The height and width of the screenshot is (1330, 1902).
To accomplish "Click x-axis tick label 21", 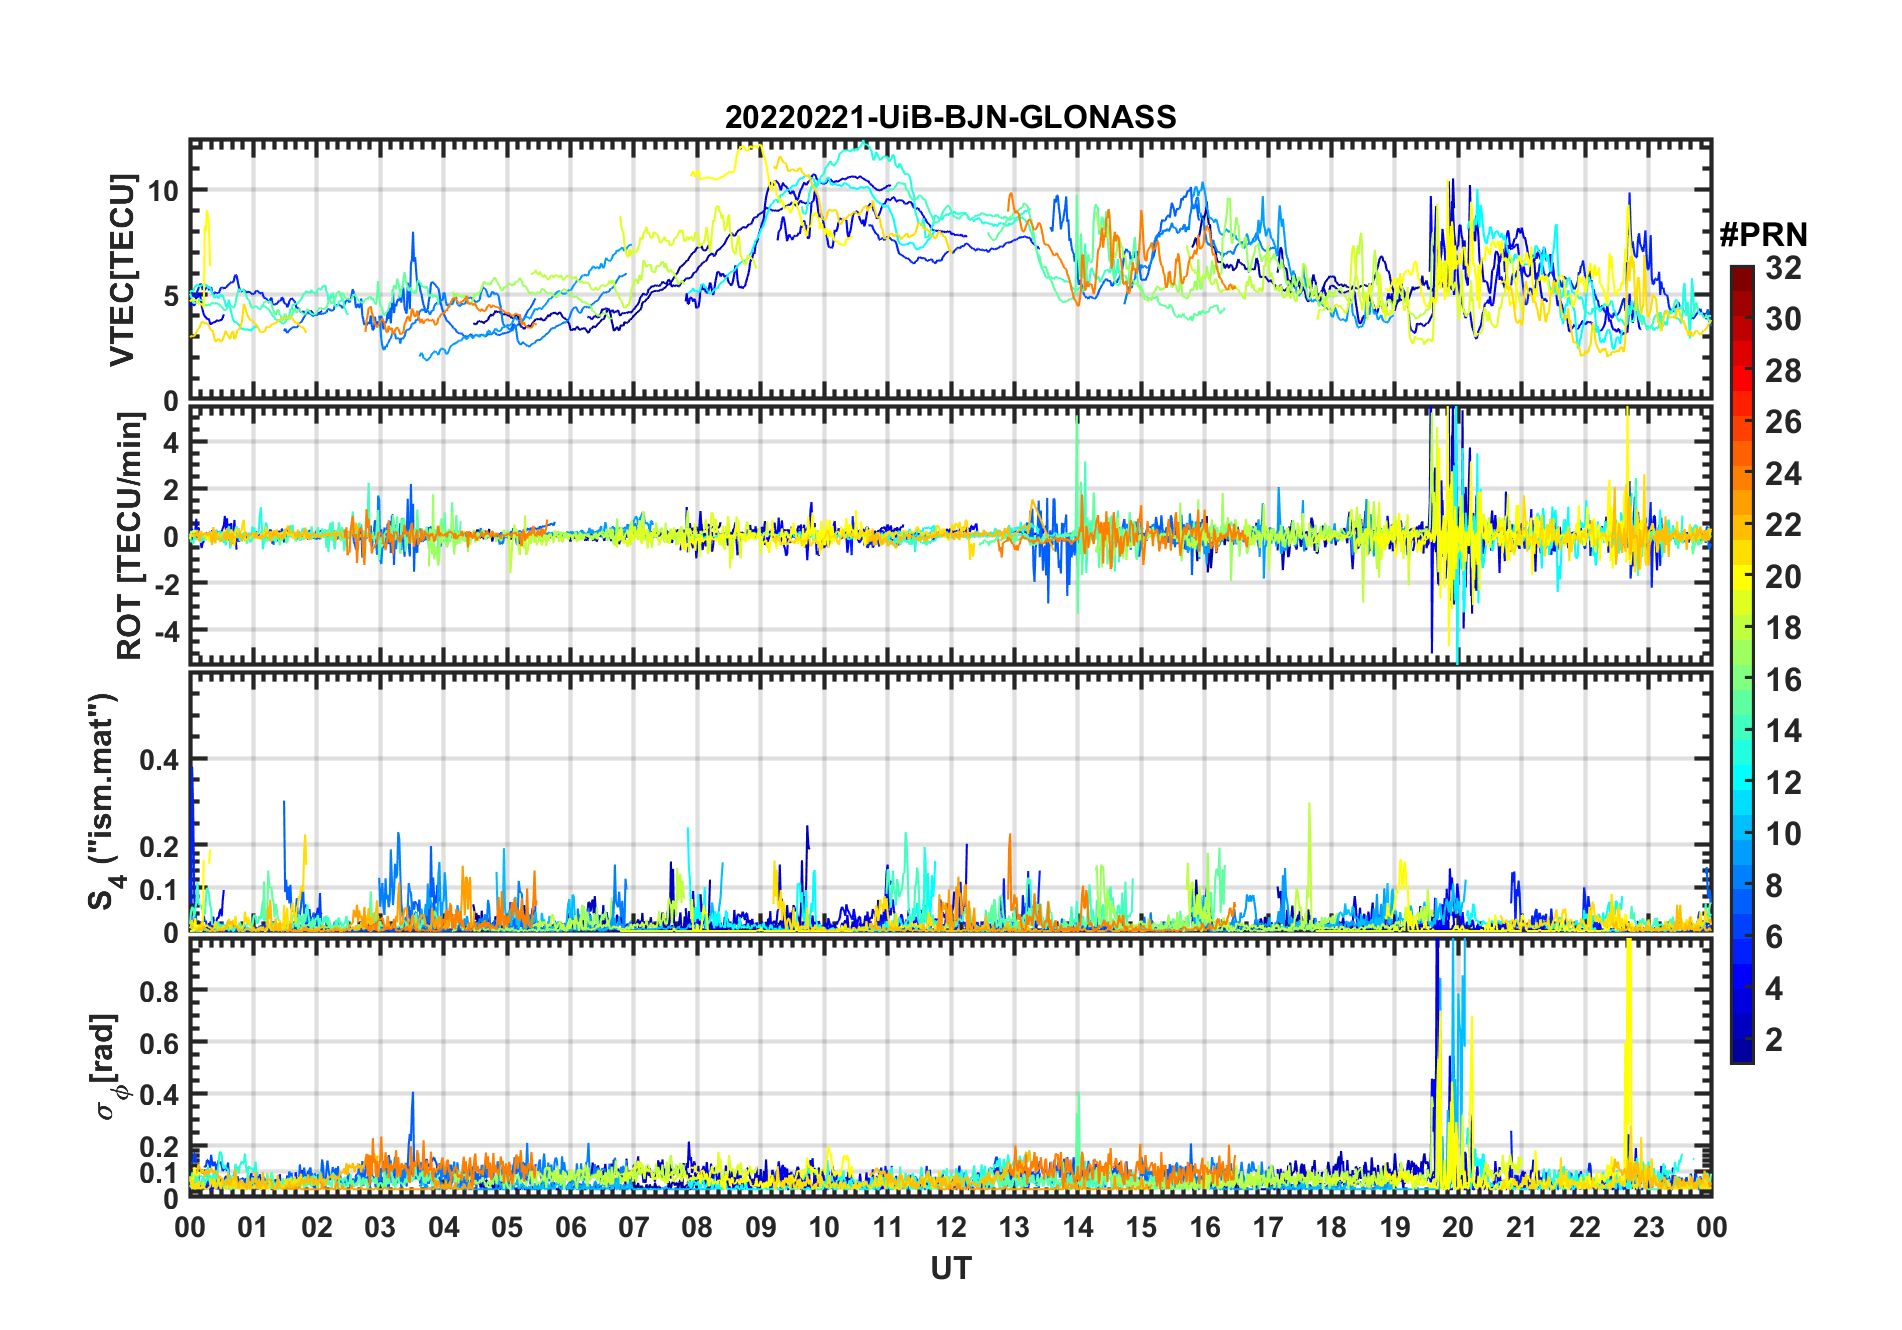I will tap(1522, 1227).
